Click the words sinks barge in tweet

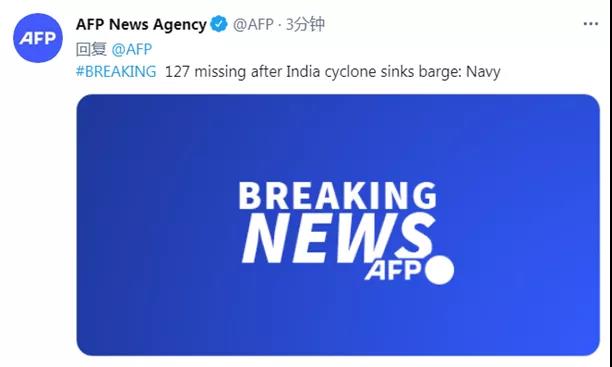[x=420, y=73]
